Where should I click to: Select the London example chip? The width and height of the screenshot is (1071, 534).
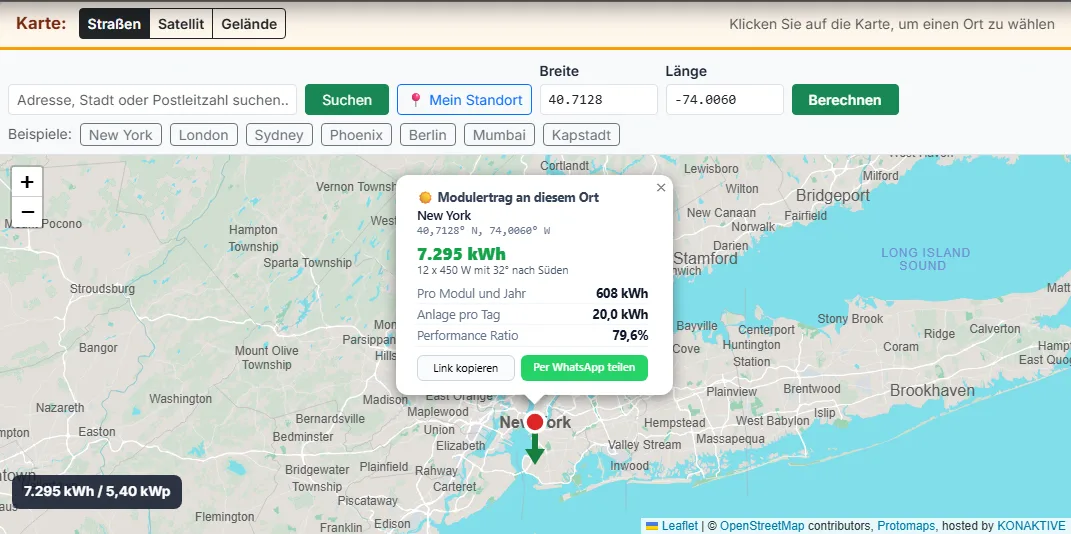204,135
